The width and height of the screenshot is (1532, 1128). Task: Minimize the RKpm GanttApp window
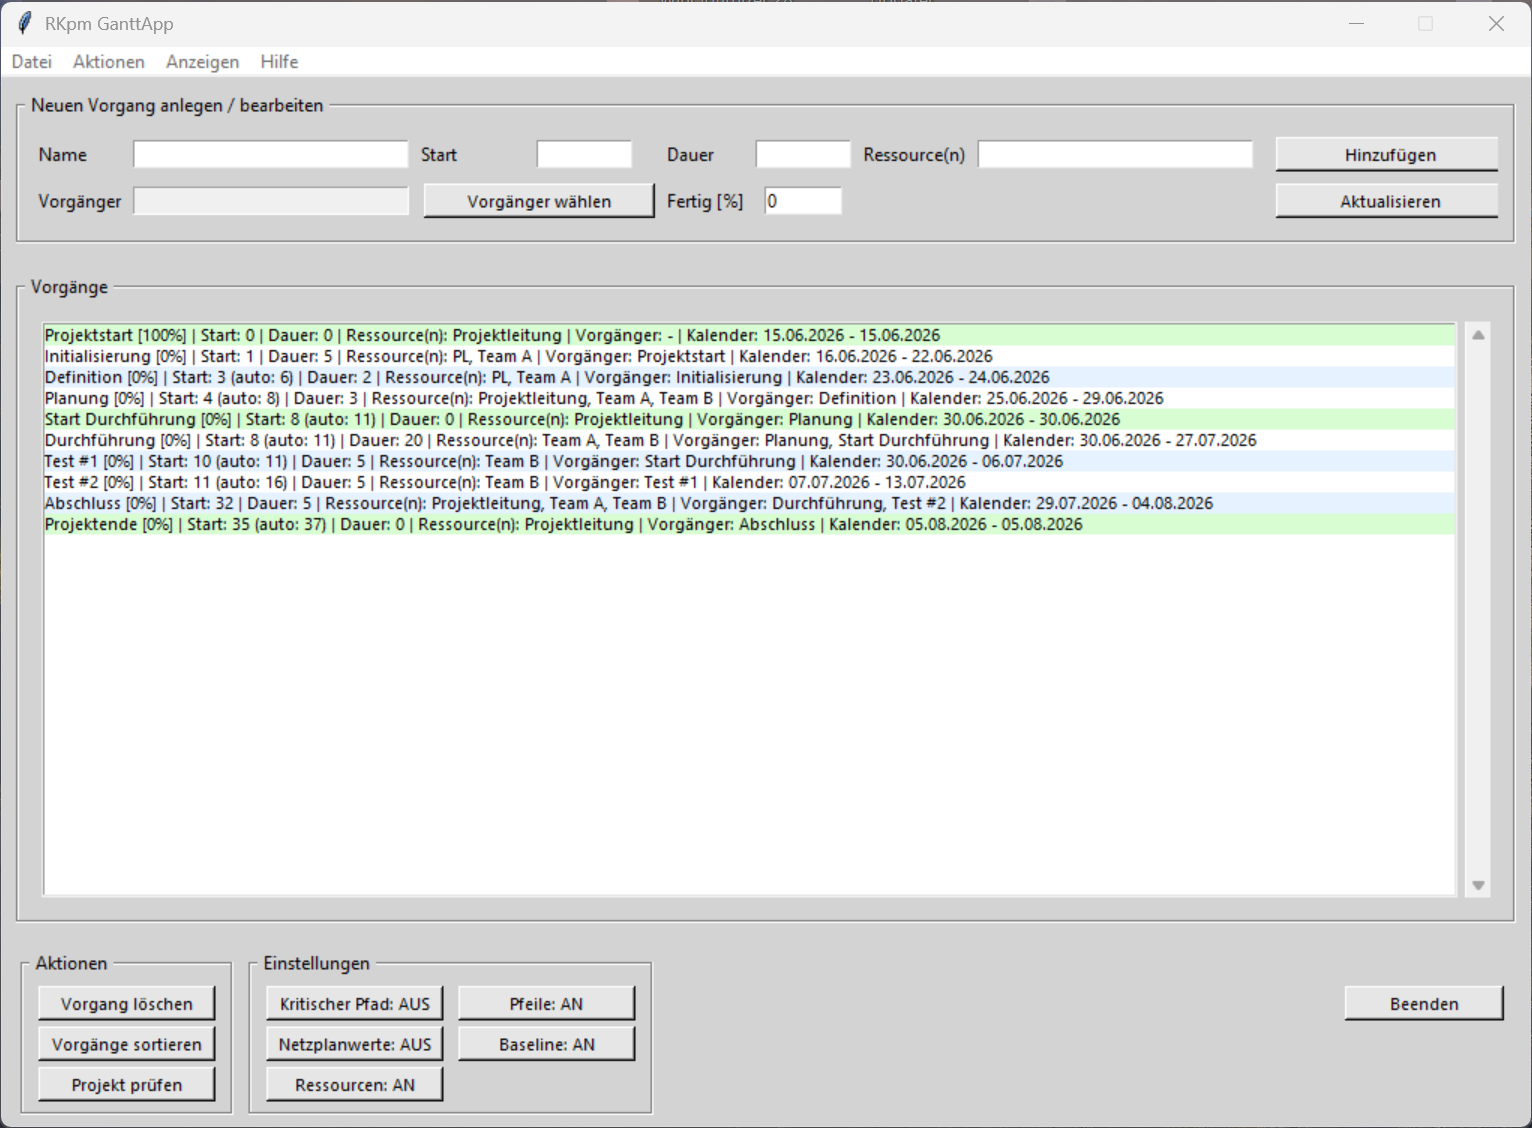tap(1357, 23)
